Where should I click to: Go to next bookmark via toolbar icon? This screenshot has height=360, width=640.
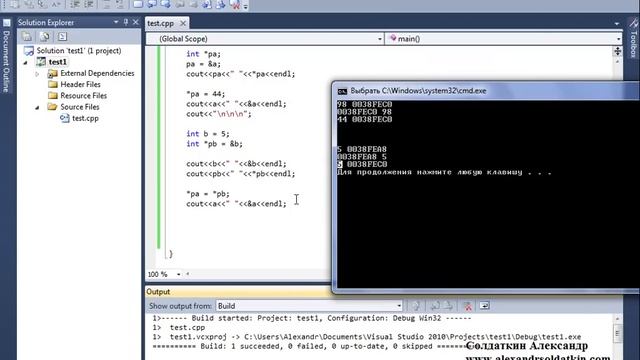coord(165,4)
